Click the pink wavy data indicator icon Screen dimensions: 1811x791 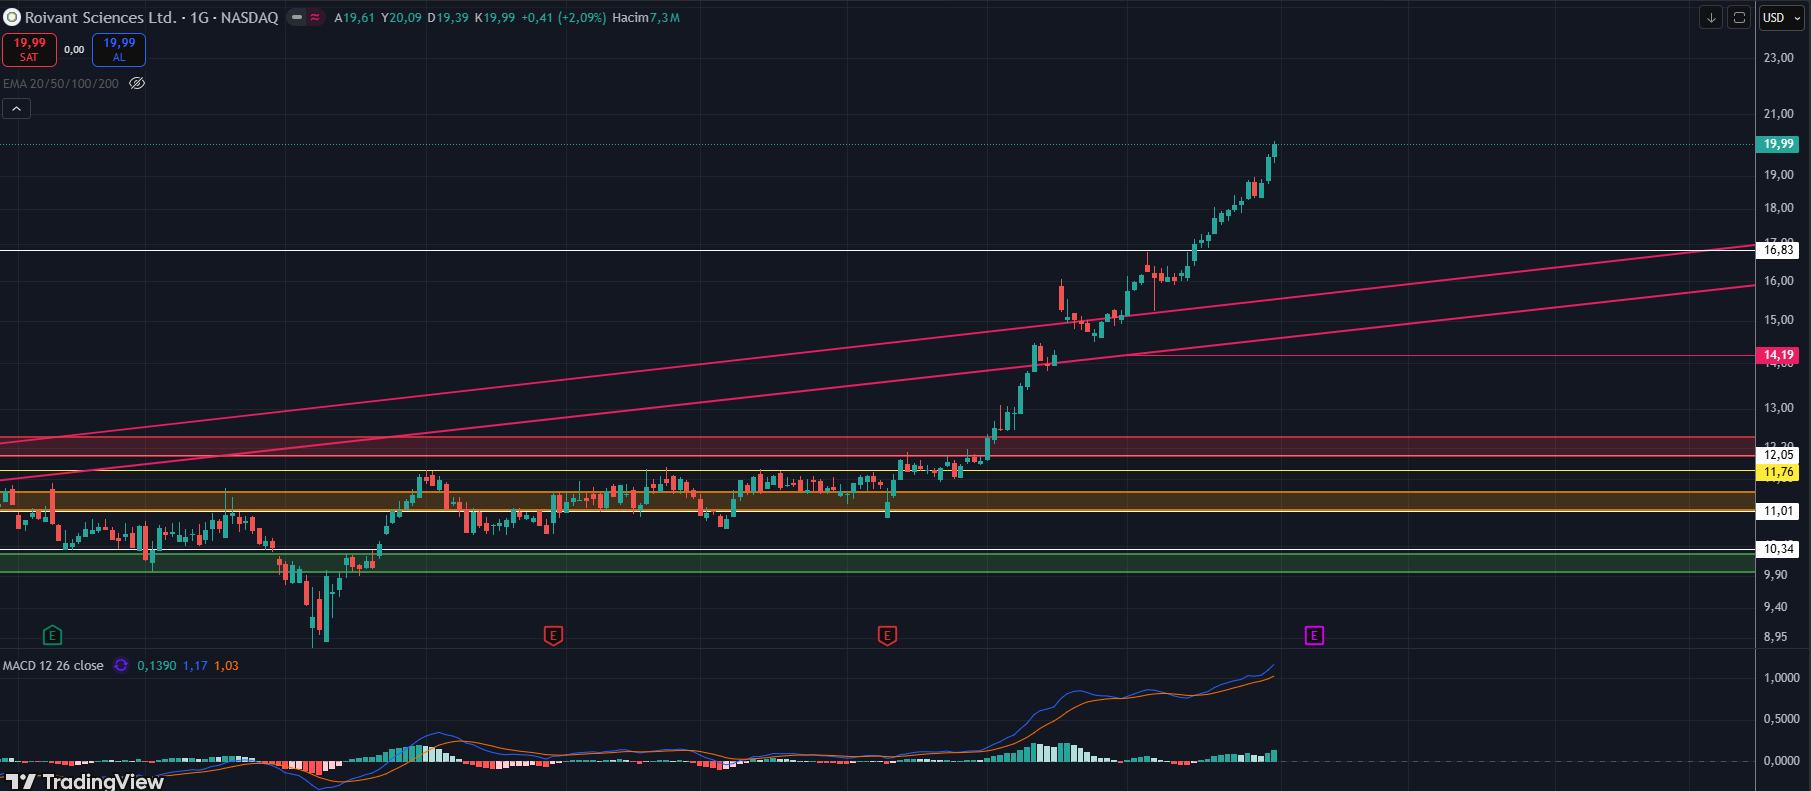pos(315,17)
